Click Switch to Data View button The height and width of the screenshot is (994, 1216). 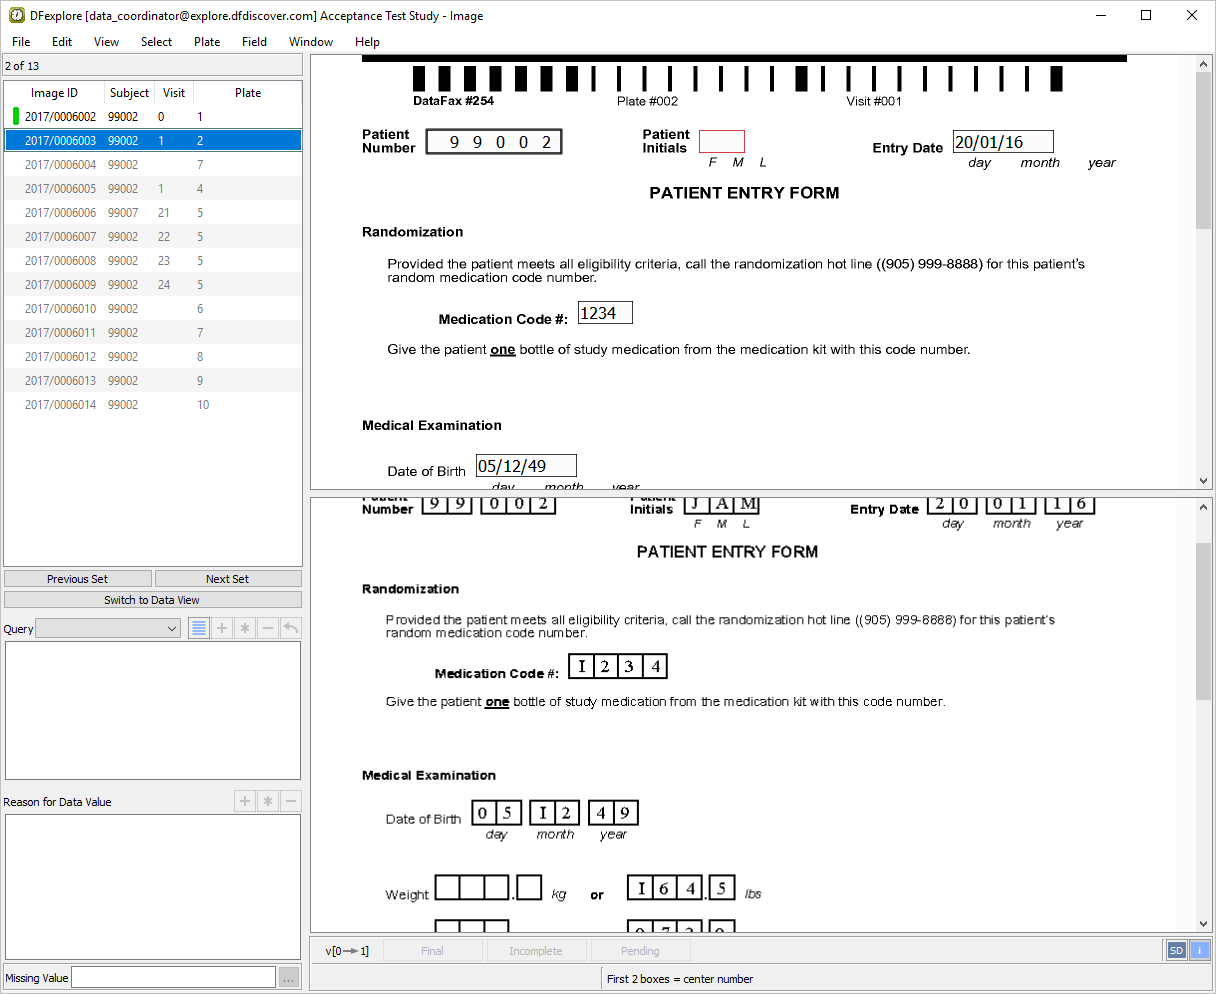pos(152,600)
